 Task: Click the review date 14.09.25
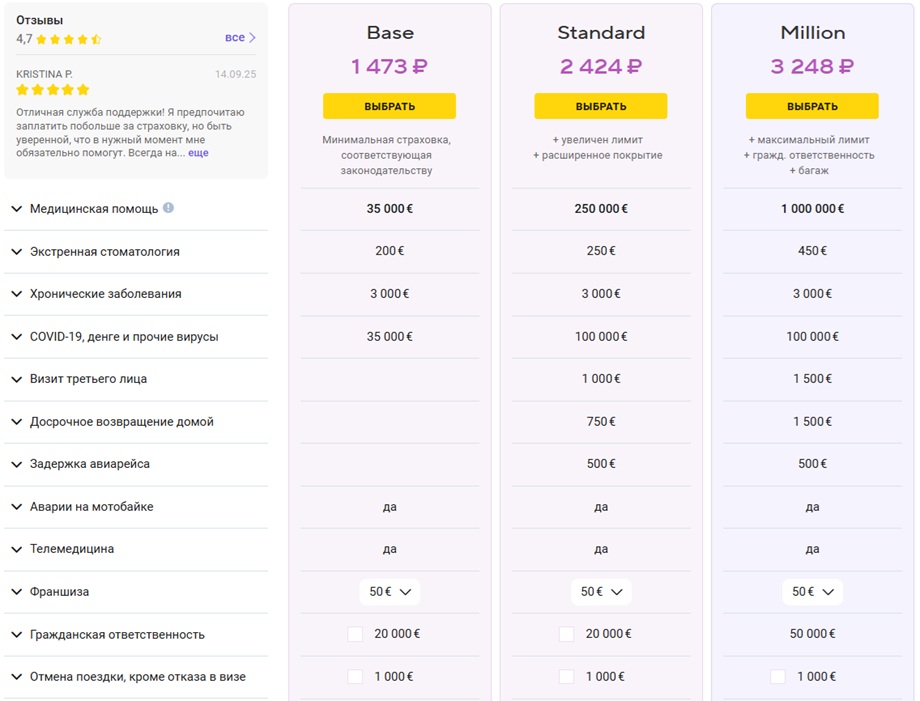[x=235, y=74]
